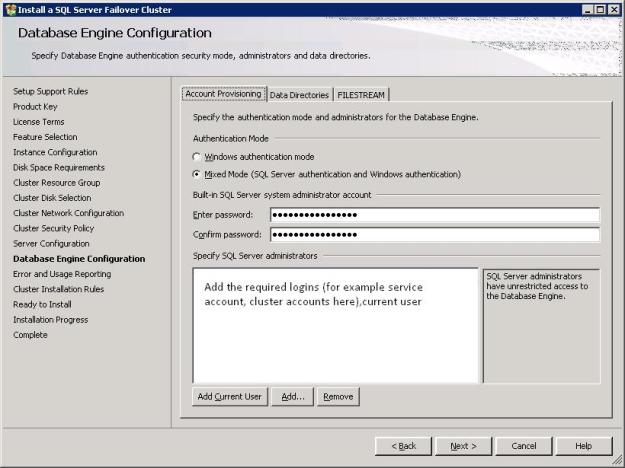Image resolution: width=625 pixels, height=468 pixels.
Task: Switch to the Data Directories tab
Action: tap(299, 95)
